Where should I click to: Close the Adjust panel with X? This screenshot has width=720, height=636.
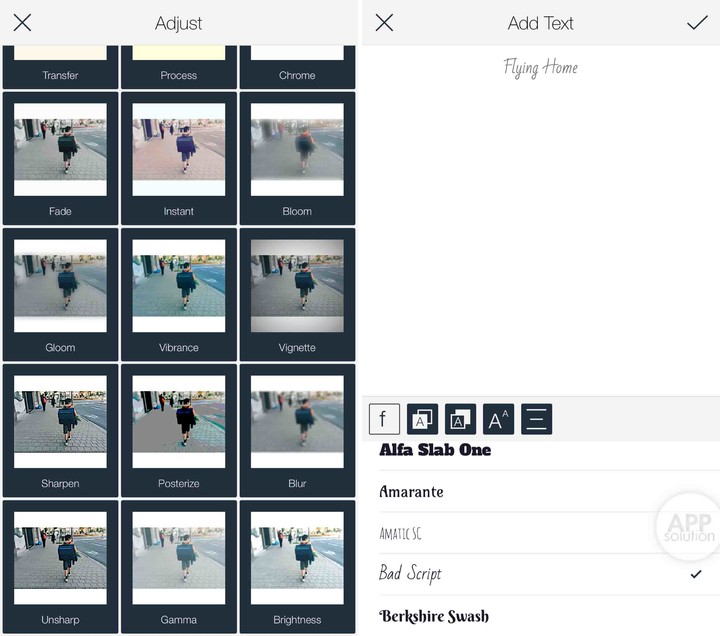[x=22, y=23]
